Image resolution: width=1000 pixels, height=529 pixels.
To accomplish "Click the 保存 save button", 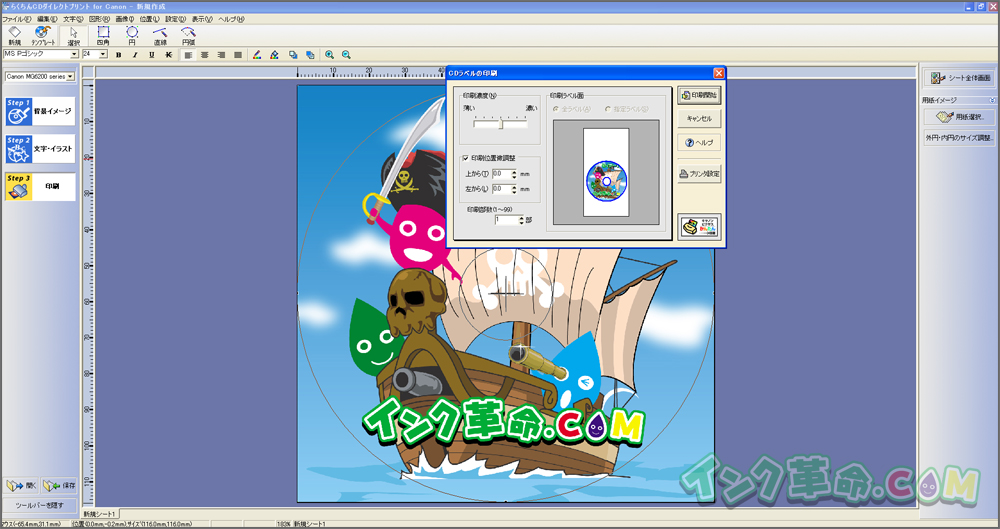I will click(x=59, y=486).
